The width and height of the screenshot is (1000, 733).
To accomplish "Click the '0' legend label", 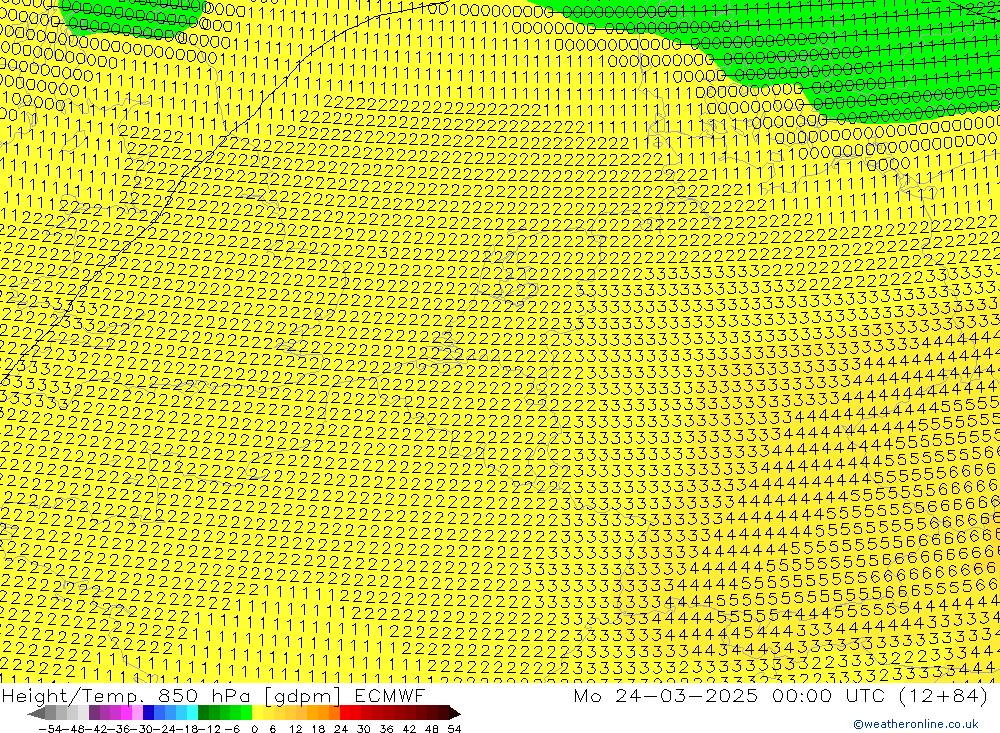I will pos(254,729).
